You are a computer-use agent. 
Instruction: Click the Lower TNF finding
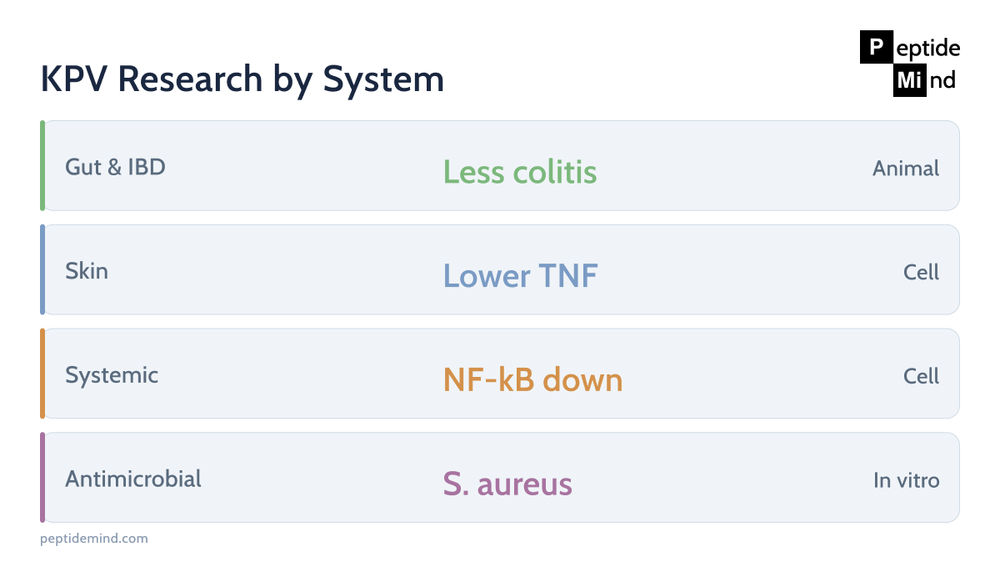520,275
